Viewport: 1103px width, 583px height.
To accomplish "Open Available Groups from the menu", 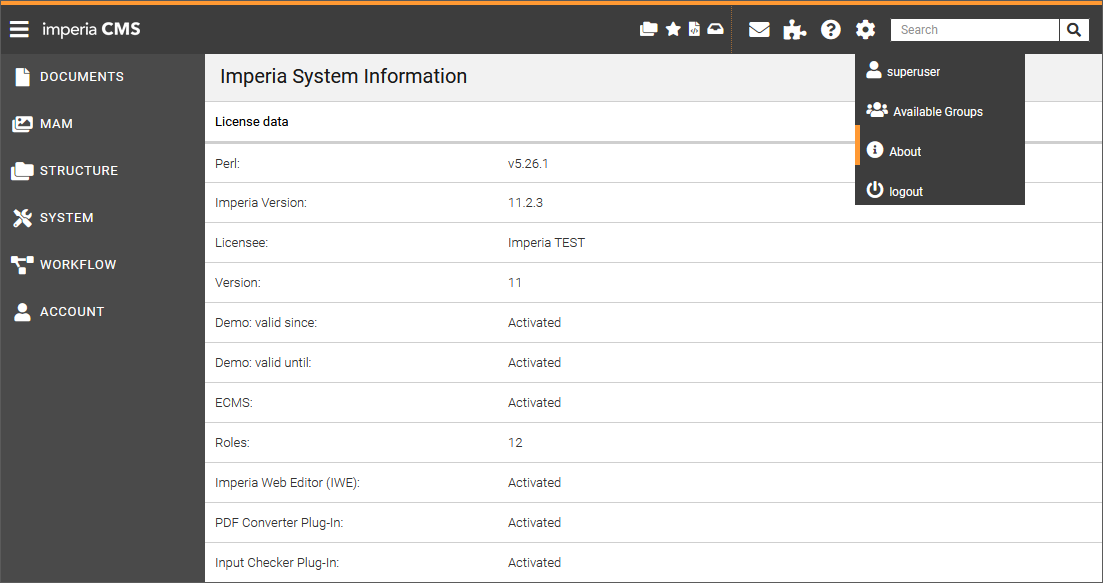I will pyautogui.click(x=940, y=111).
